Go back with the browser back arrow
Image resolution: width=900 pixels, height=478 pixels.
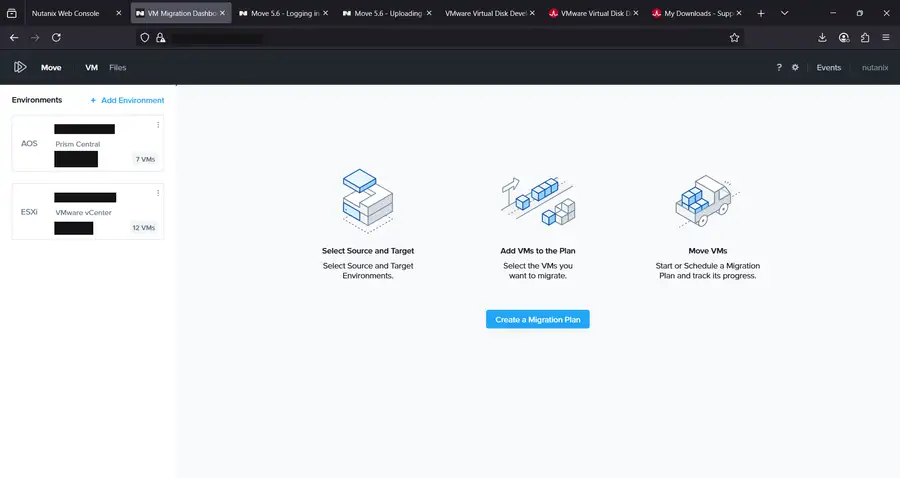[14, 38]
